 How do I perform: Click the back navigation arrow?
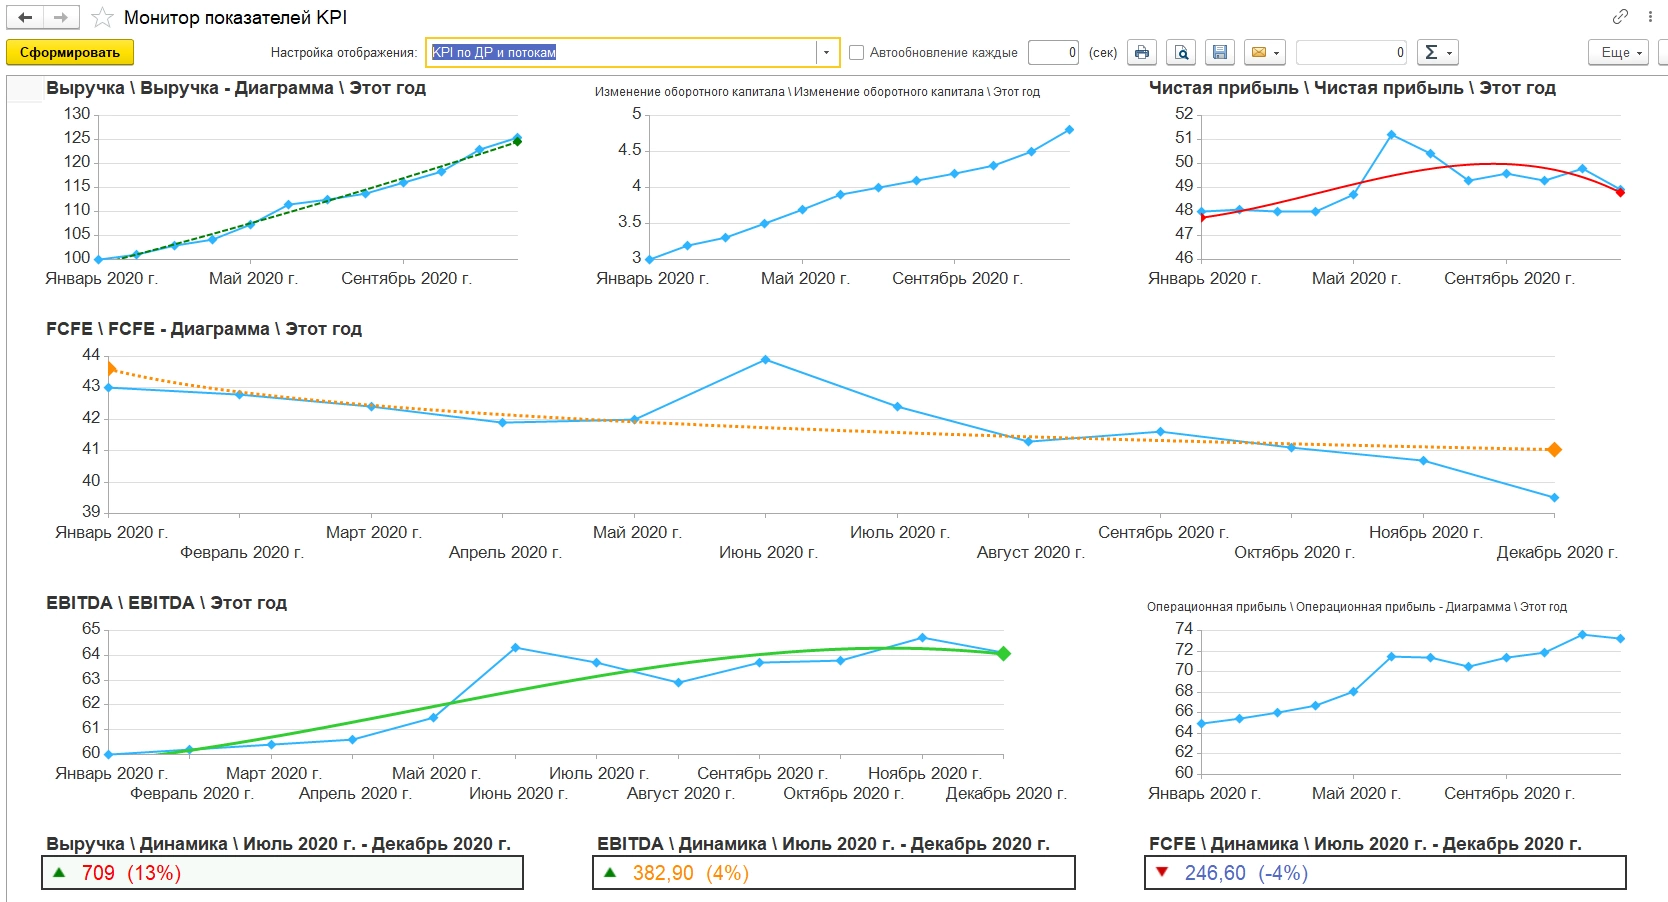click(25, 17)
